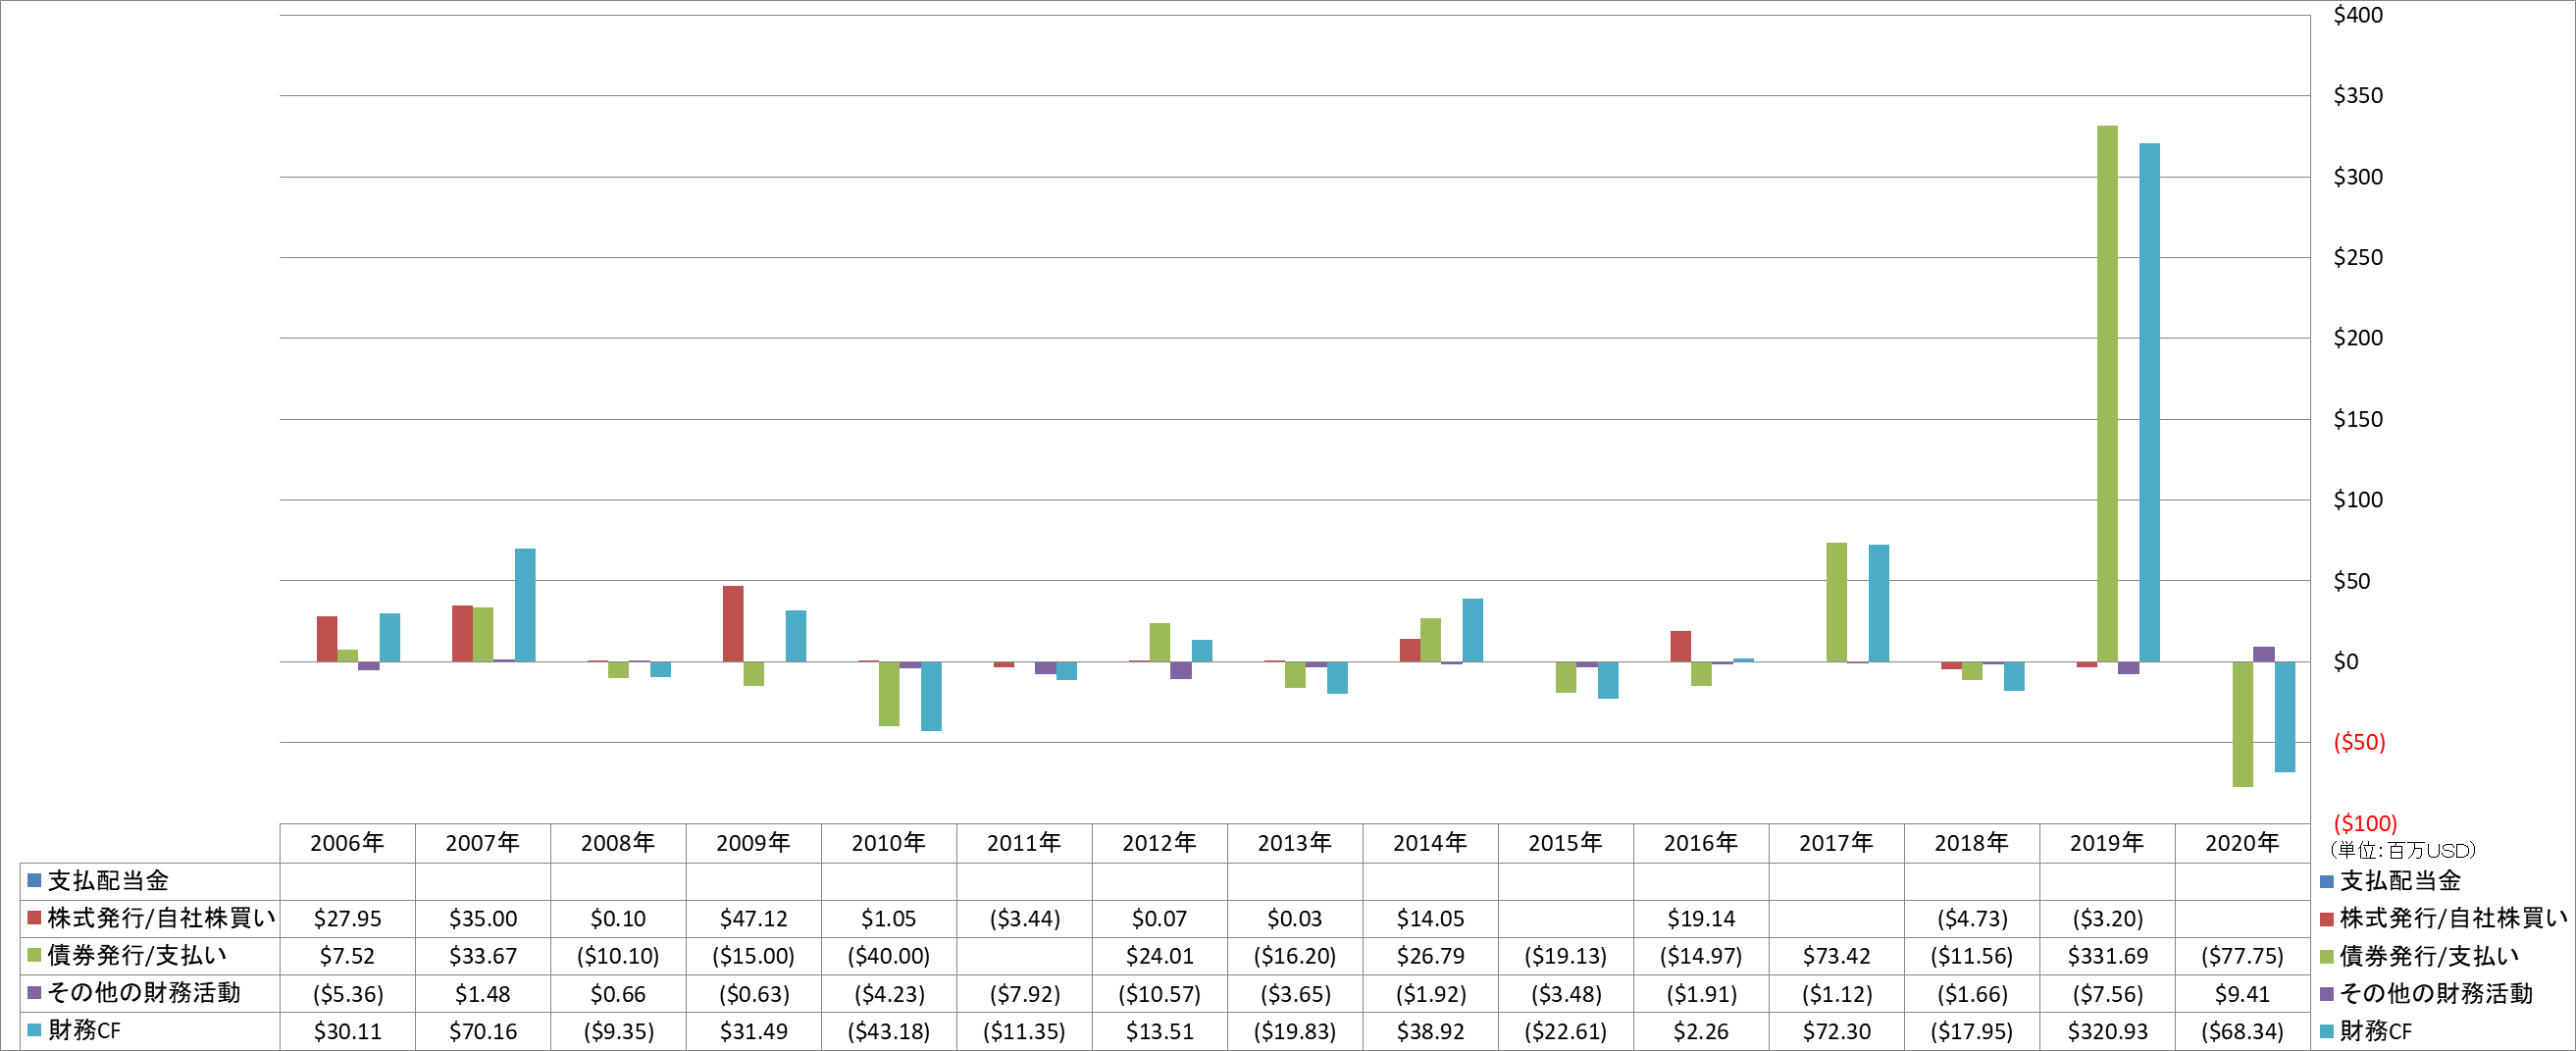Click red swatch beside left 株式発行/自社株買い
The height and width of the screenshot is (1051, 2576).
[33, 918]
